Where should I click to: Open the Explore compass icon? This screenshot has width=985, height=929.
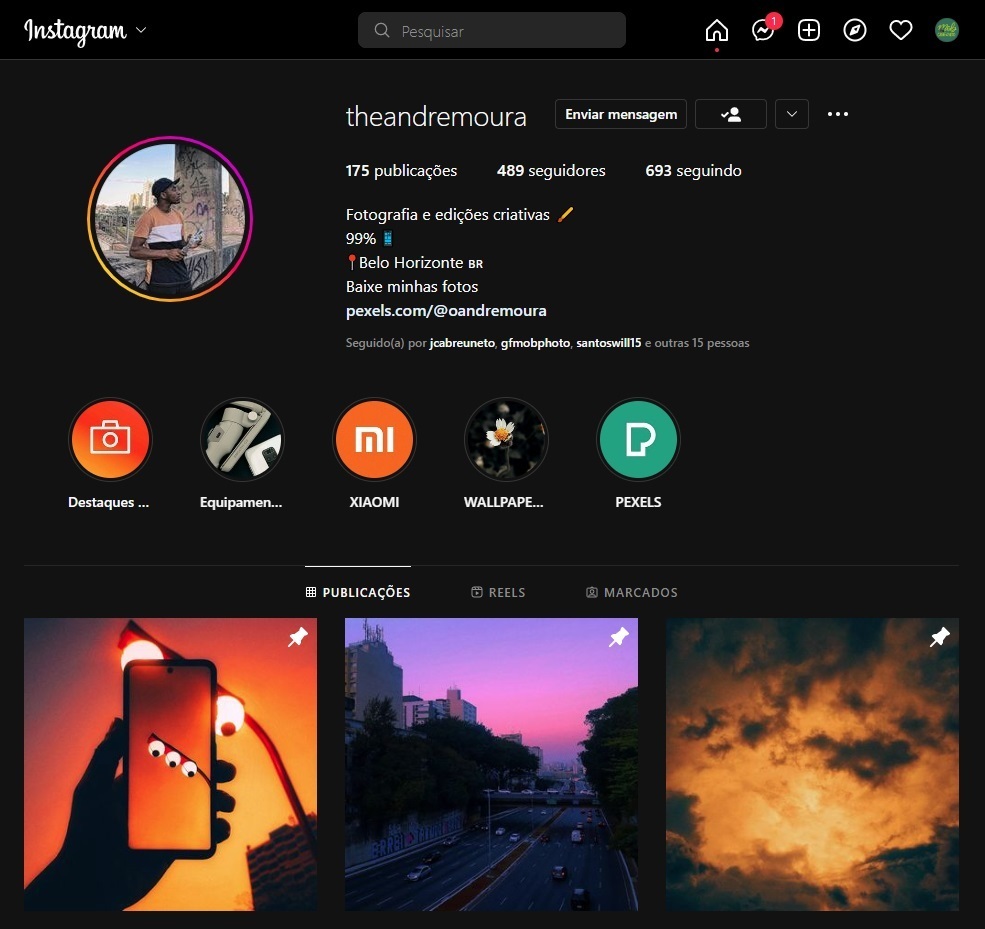point(855,31)
